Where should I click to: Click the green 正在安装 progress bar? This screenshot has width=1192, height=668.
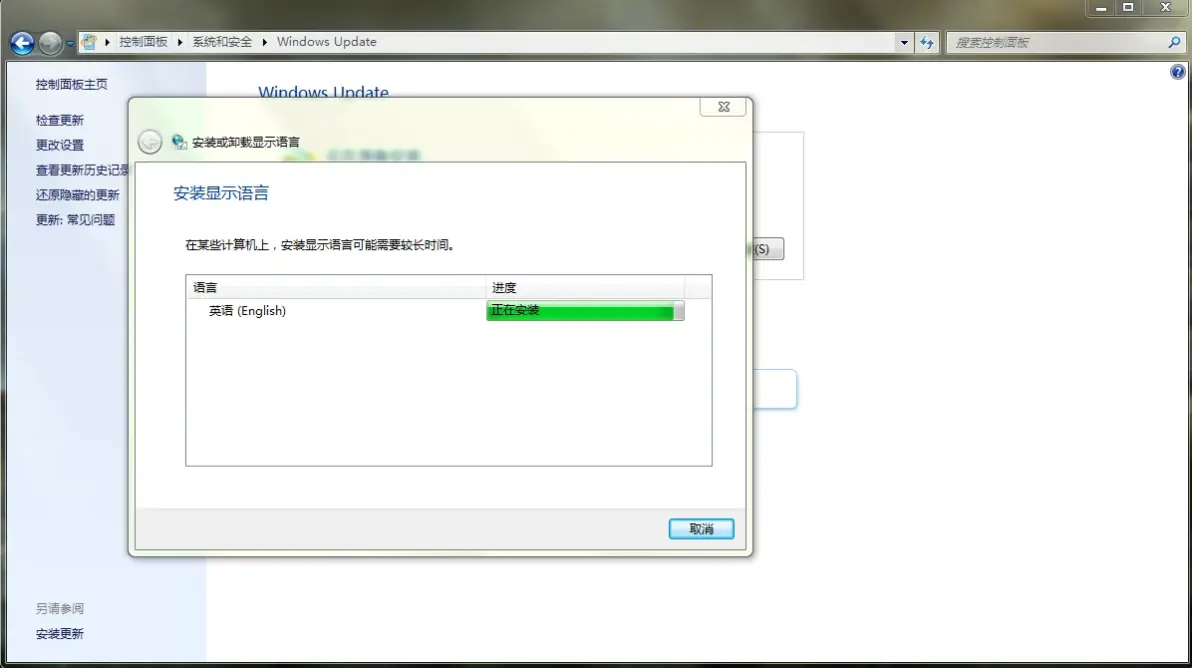[x=585, y=311]
